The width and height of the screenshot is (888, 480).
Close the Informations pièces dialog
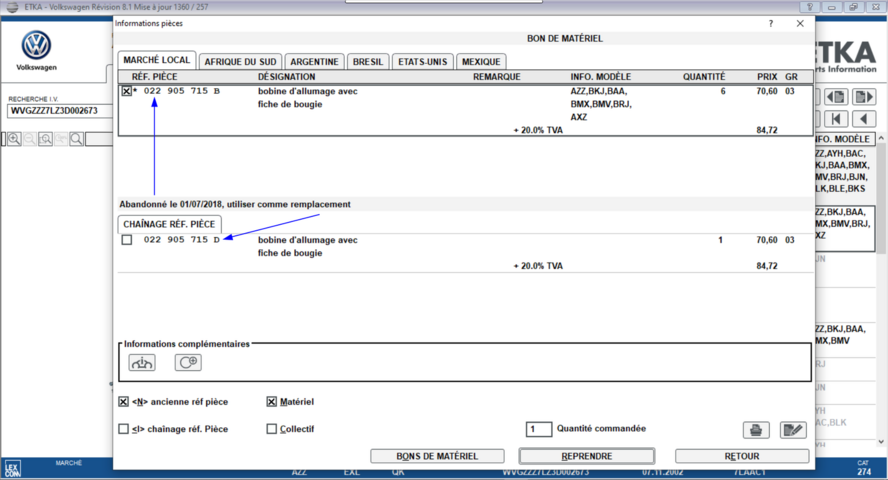click(x=800, y=23)
